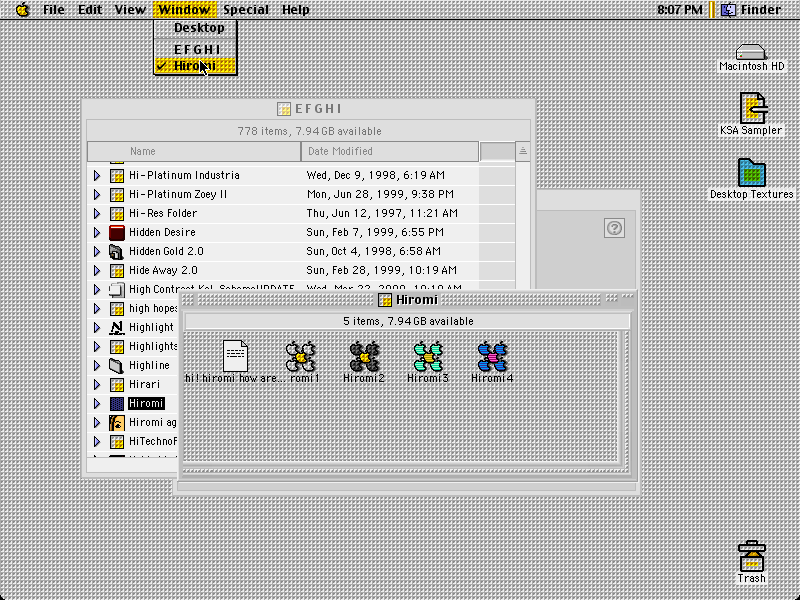This screenshot has height=600, width=800.
Task: Select the Hiromi3 file icon
Action: pyautogui.click(x=428, y=356)
